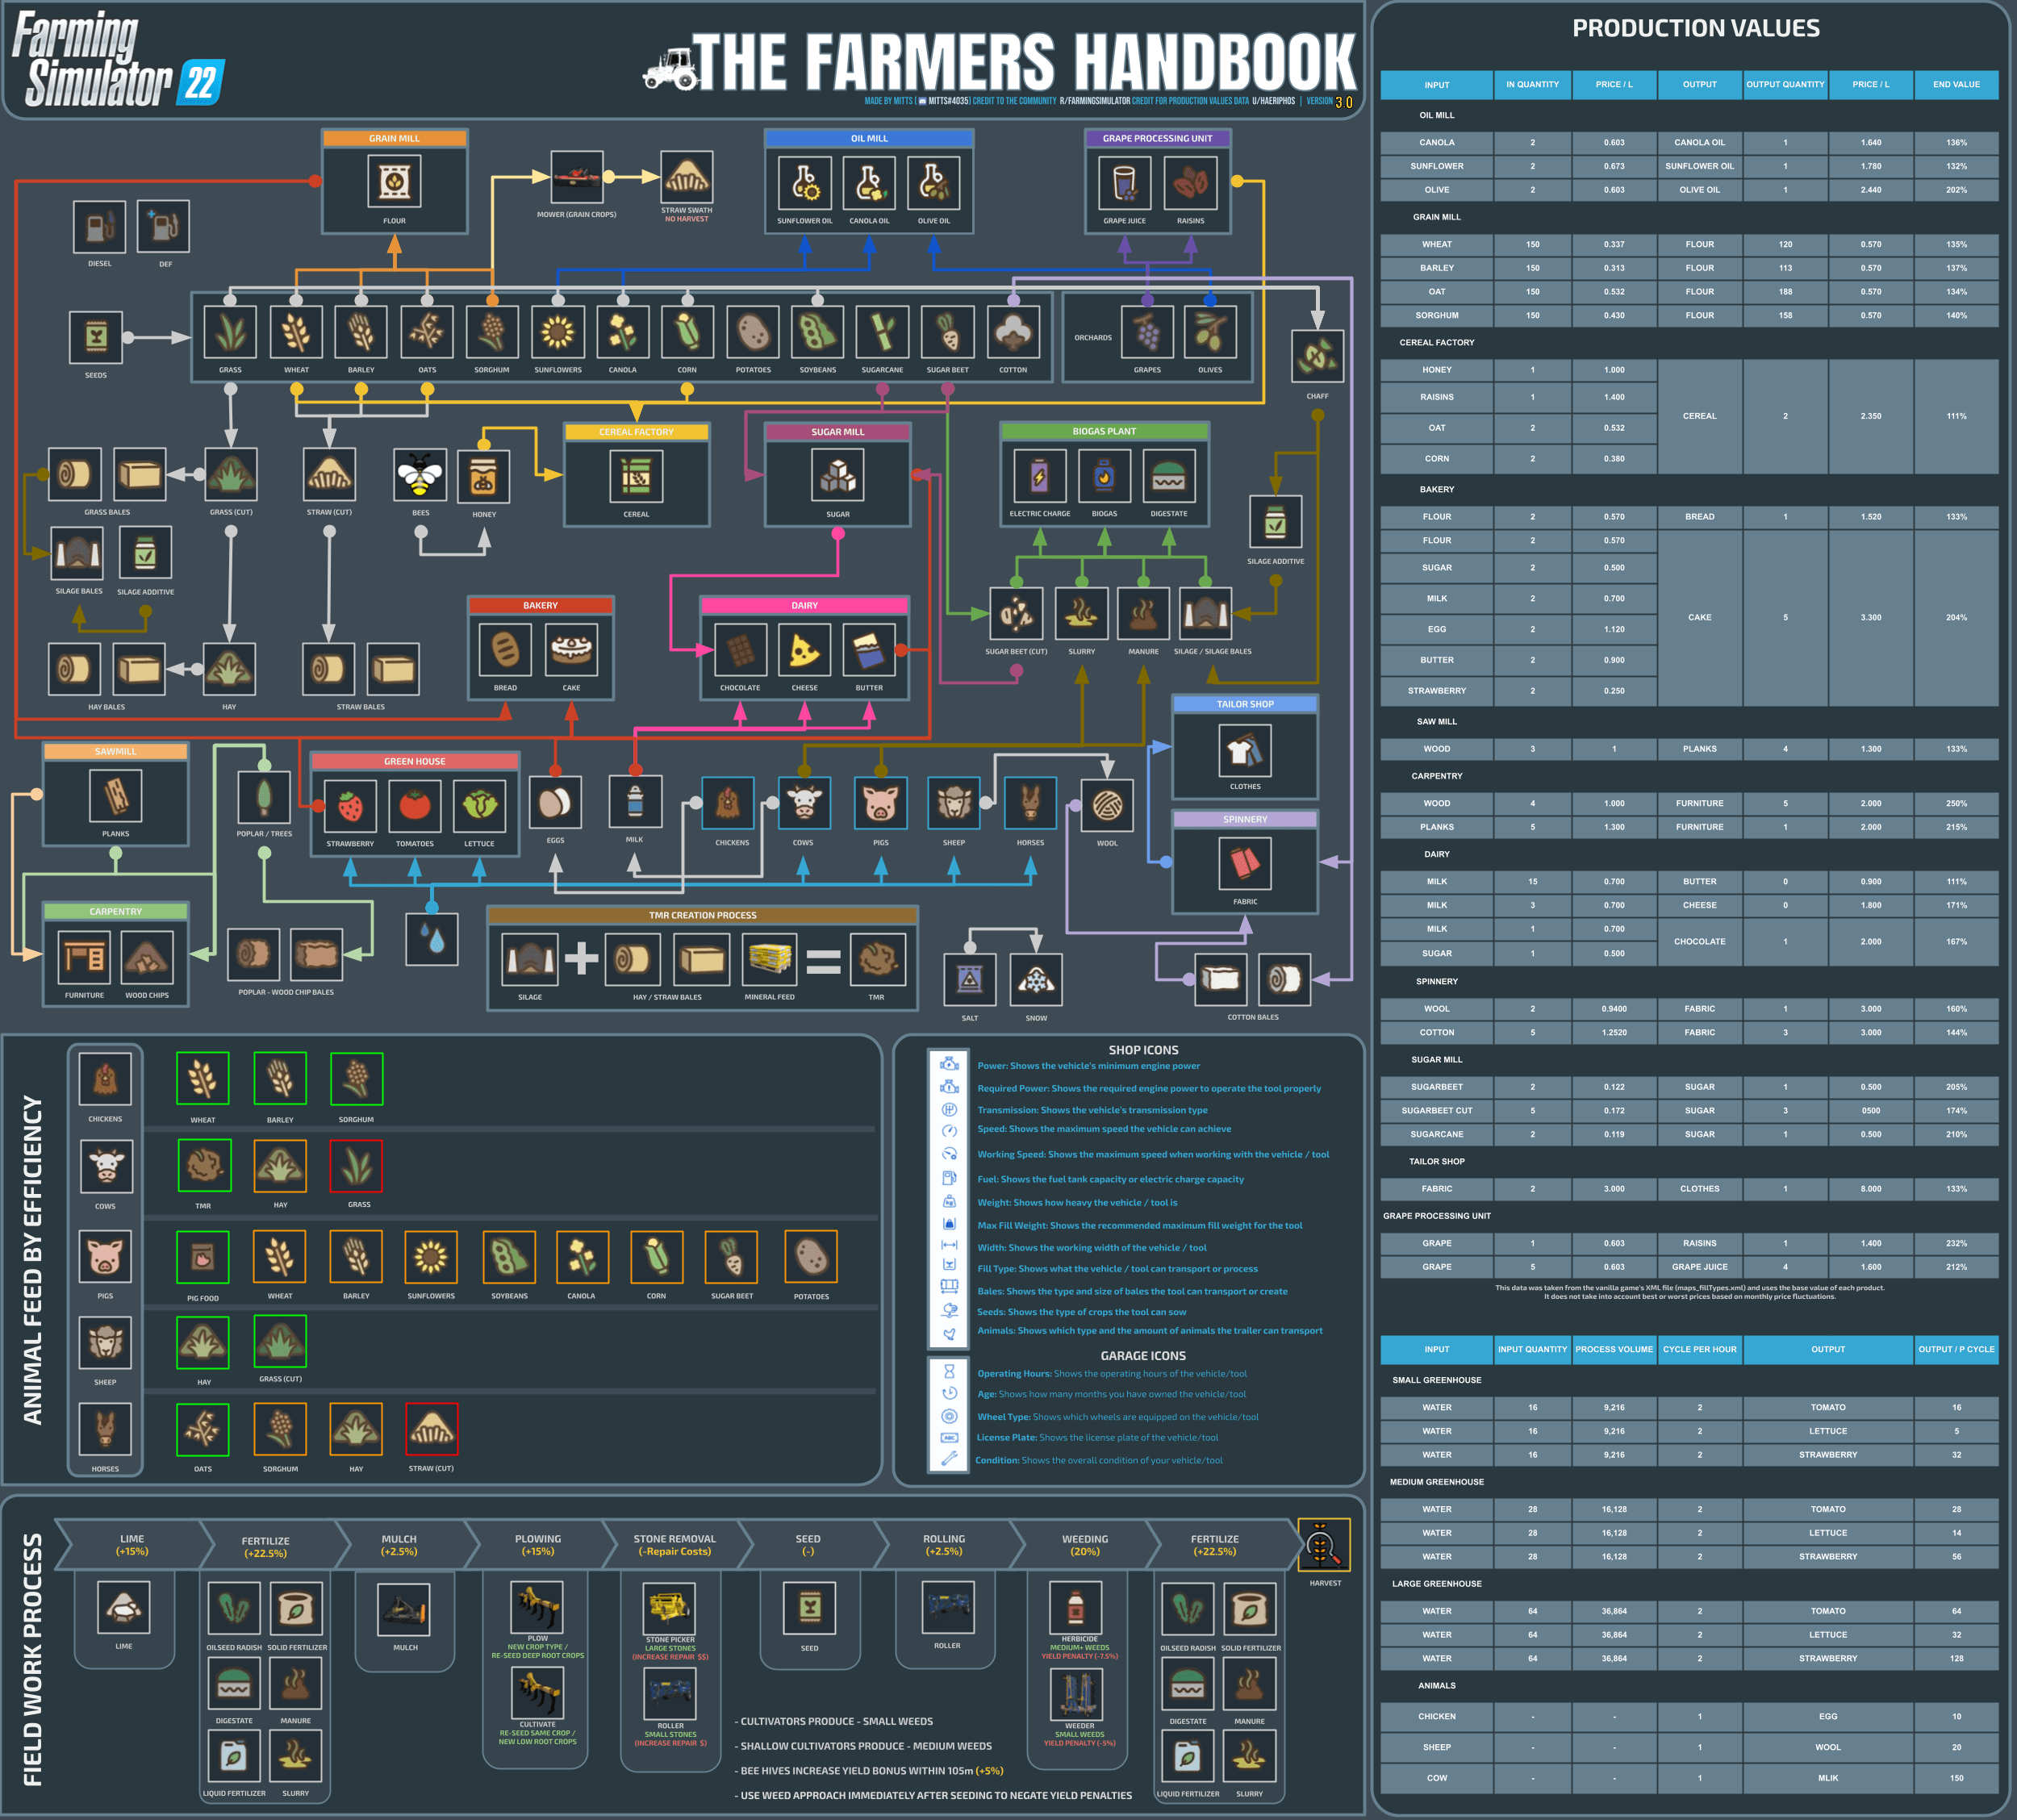The width and height of the screenshot is (2017, 1820).
Task: Click the electric charge icon in the Biogas Plant
Action: pyautogui.click(x=1039, y=478)
